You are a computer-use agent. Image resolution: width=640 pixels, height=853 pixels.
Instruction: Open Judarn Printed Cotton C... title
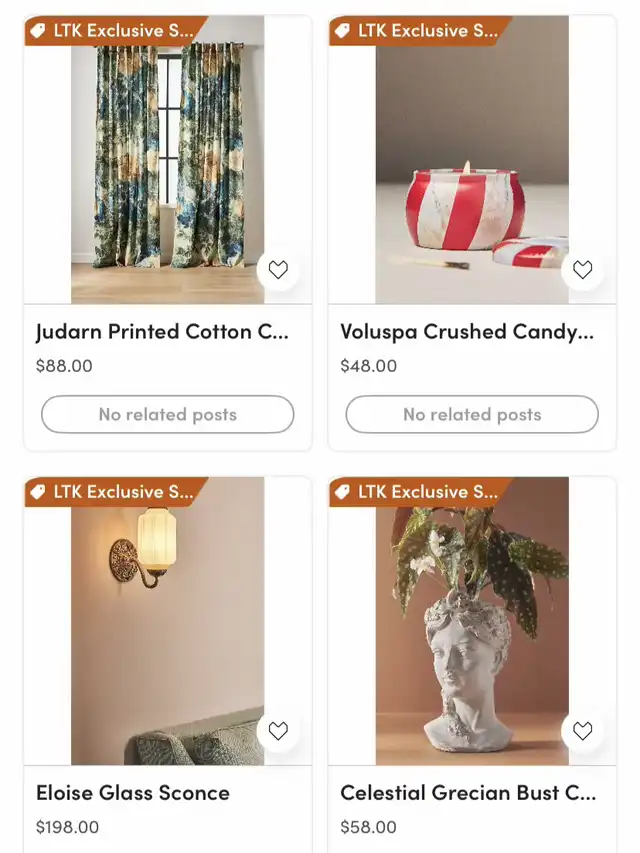click(x=162, y=332)
